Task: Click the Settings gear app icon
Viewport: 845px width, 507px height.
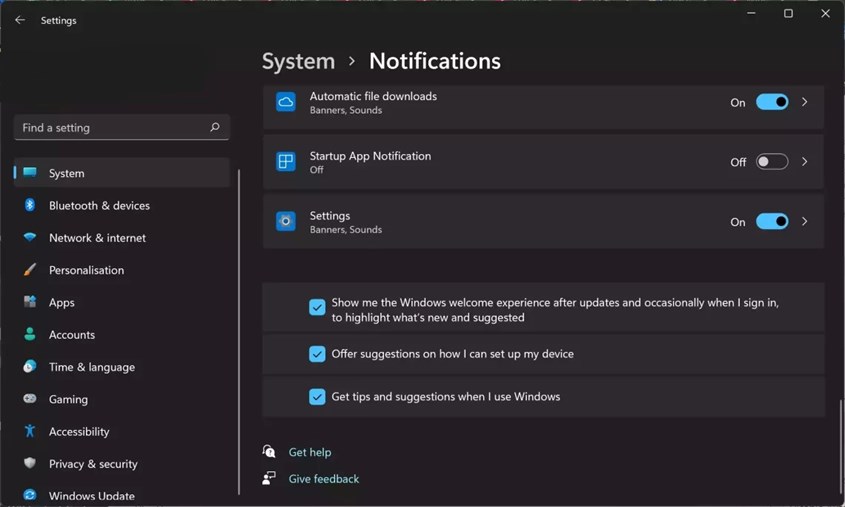Action: [286, 221]
